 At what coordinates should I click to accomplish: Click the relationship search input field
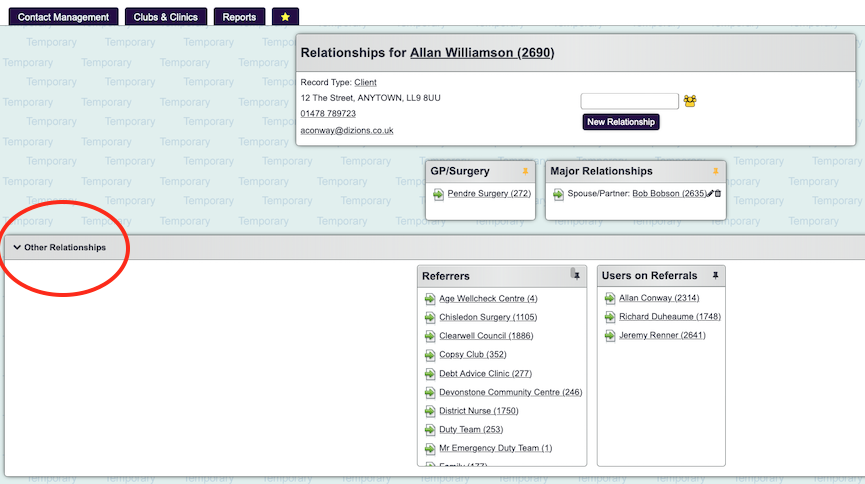pyautogui.click(x=629, y=101)
